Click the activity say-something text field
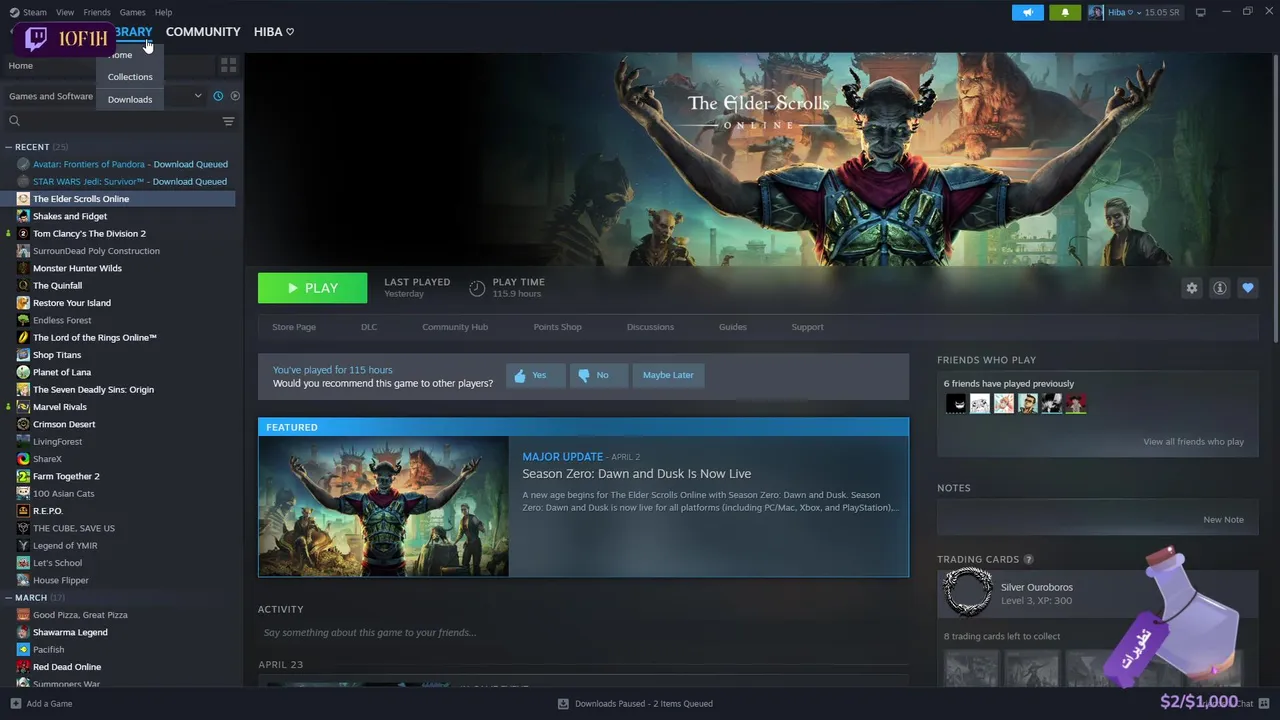The height and width of the screenshot is (720, 1280). tap(583, 633)
